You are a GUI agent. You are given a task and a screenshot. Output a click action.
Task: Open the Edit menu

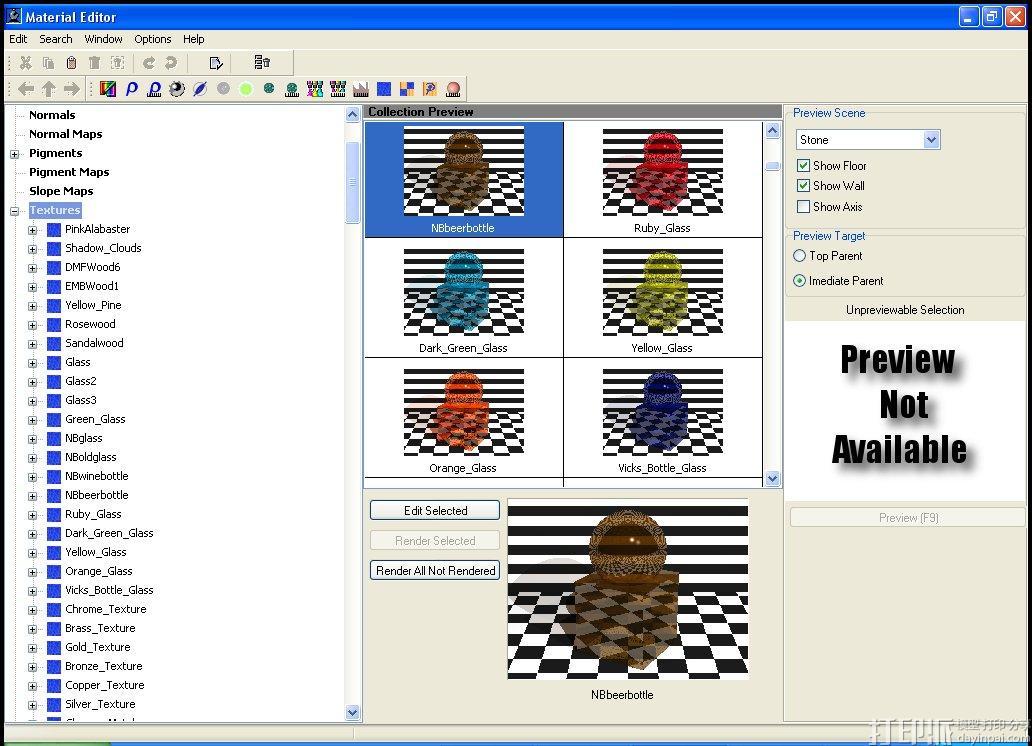[x=18, y=39]
